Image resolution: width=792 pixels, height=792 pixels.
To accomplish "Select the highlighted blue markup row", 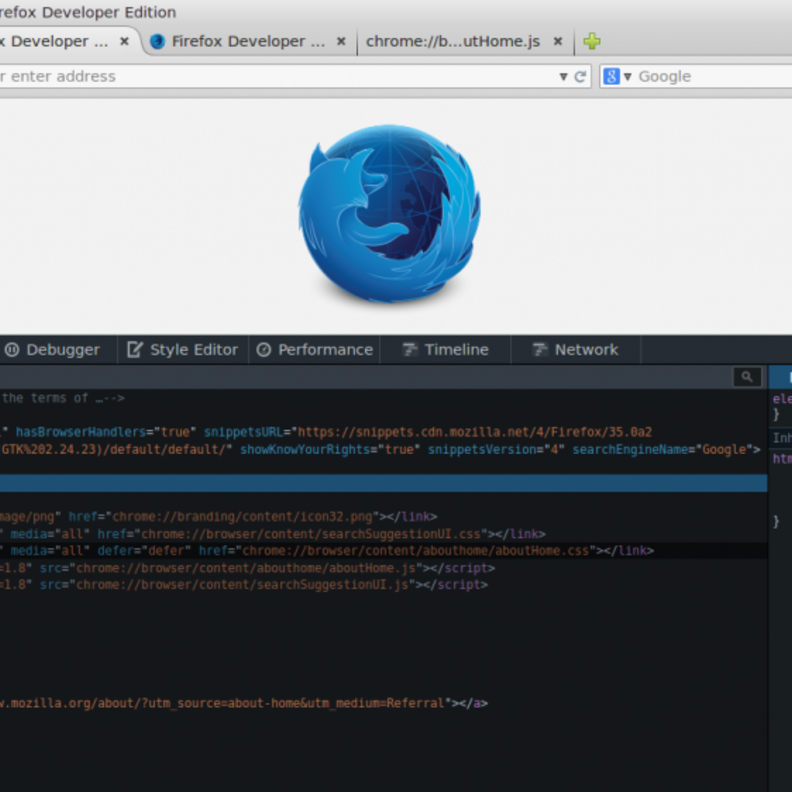I will (x=380, y=483).
